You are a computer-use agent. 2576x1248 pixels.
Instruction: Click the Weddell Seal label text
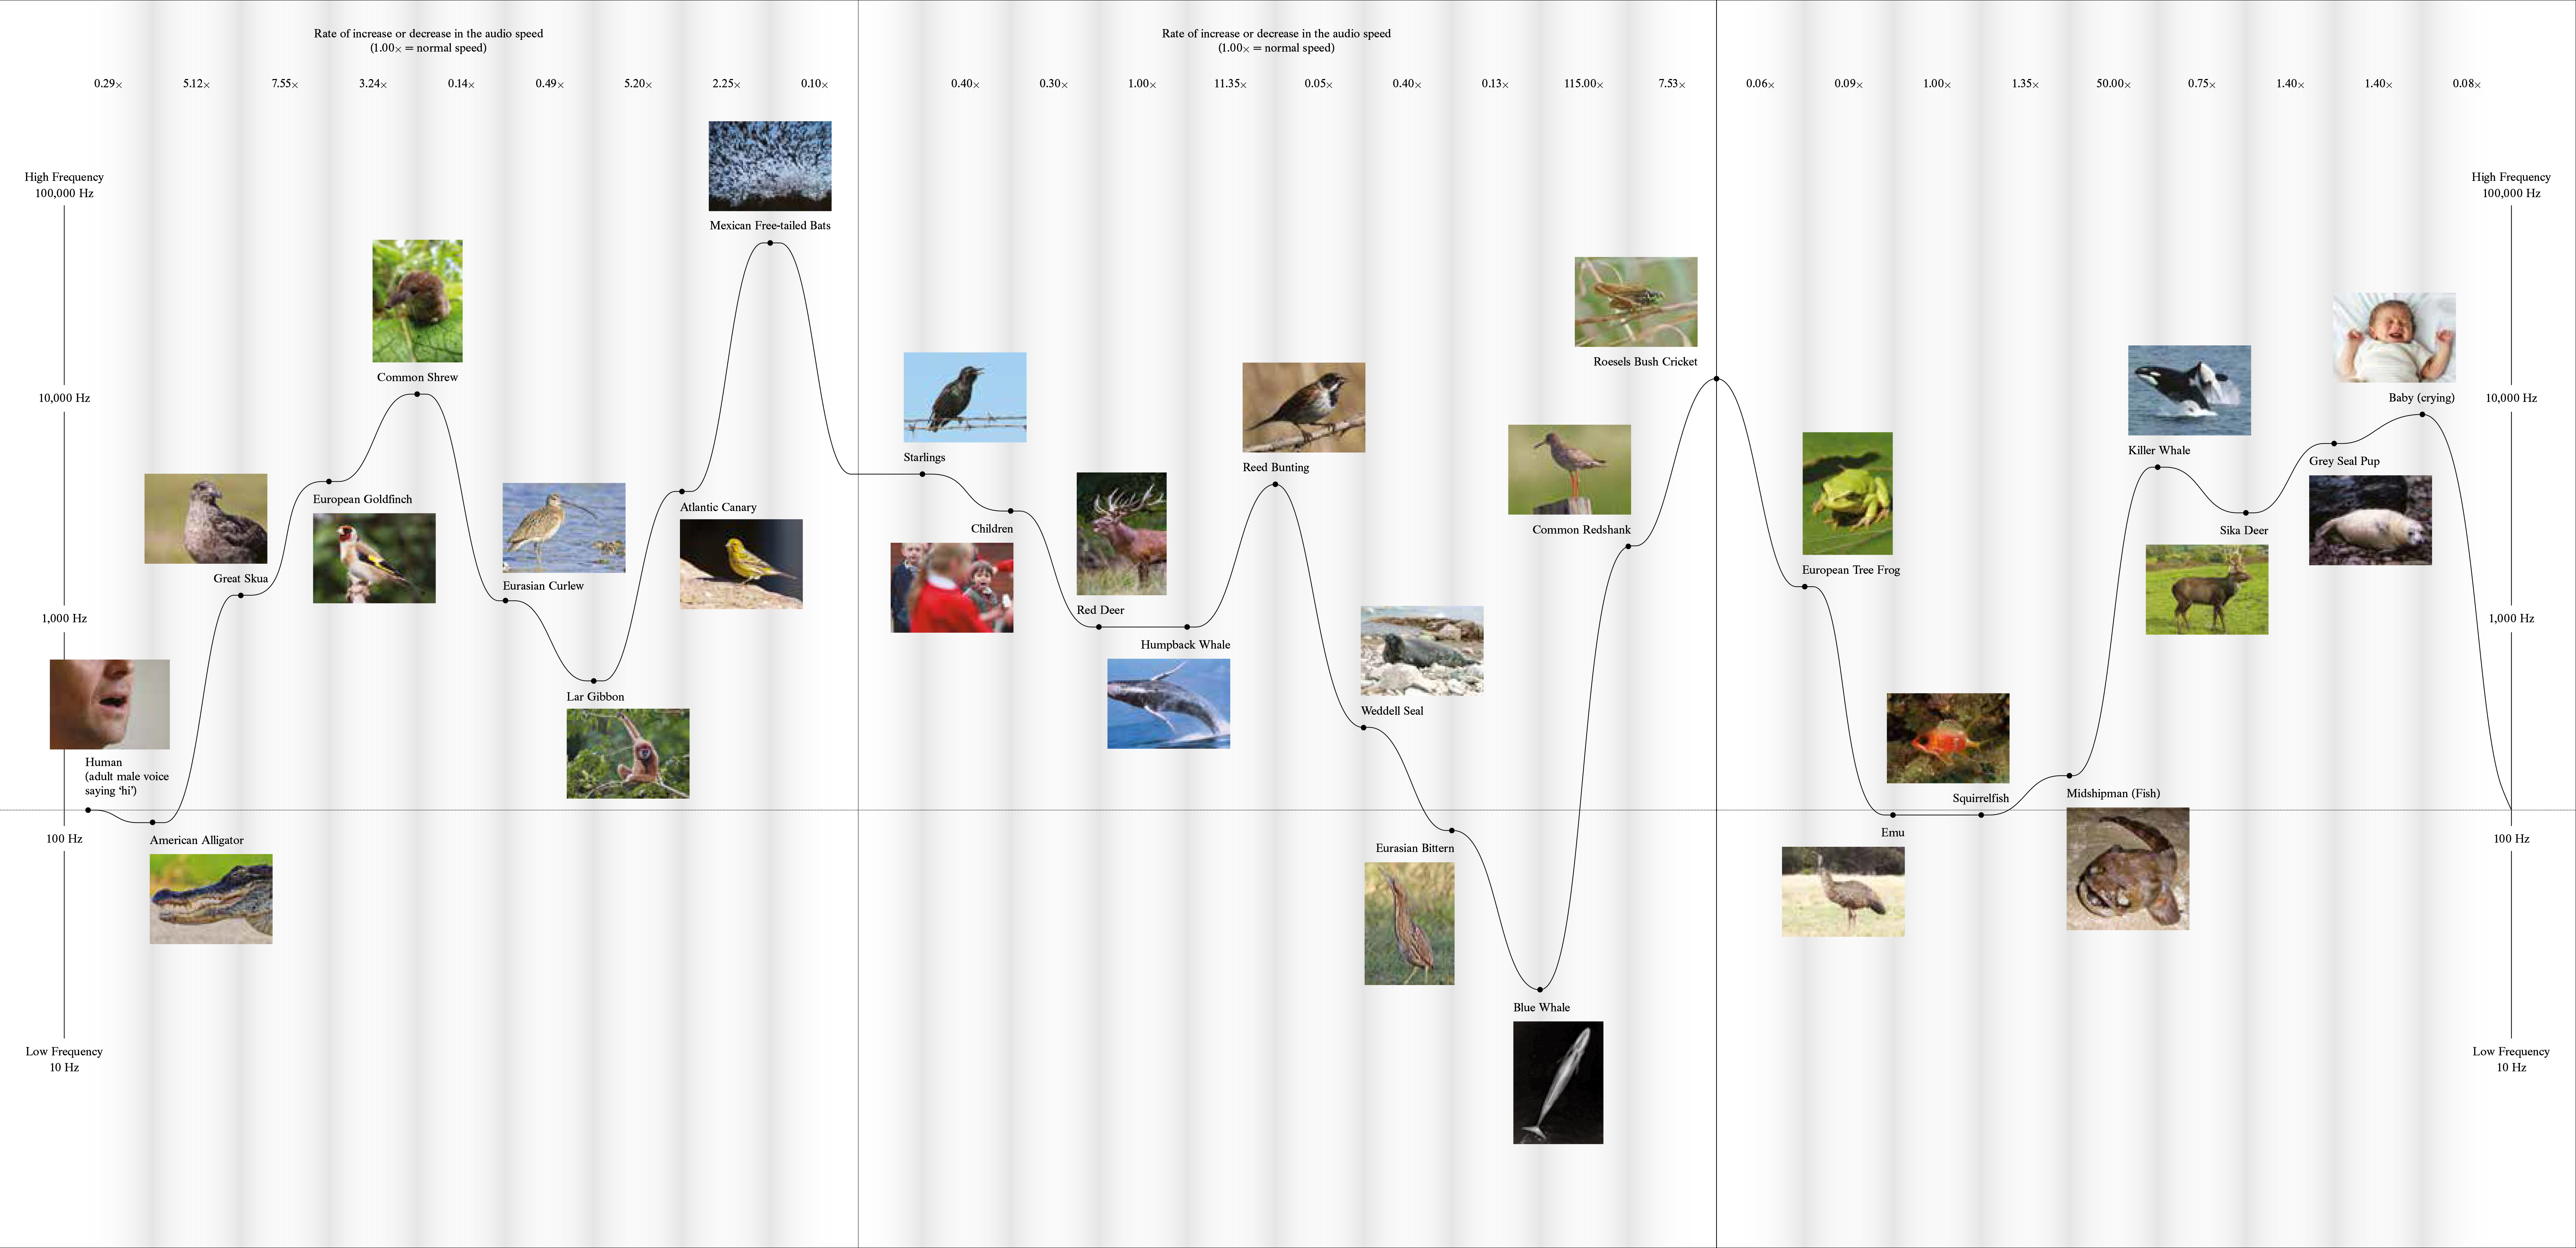[x=1392, y=711]
